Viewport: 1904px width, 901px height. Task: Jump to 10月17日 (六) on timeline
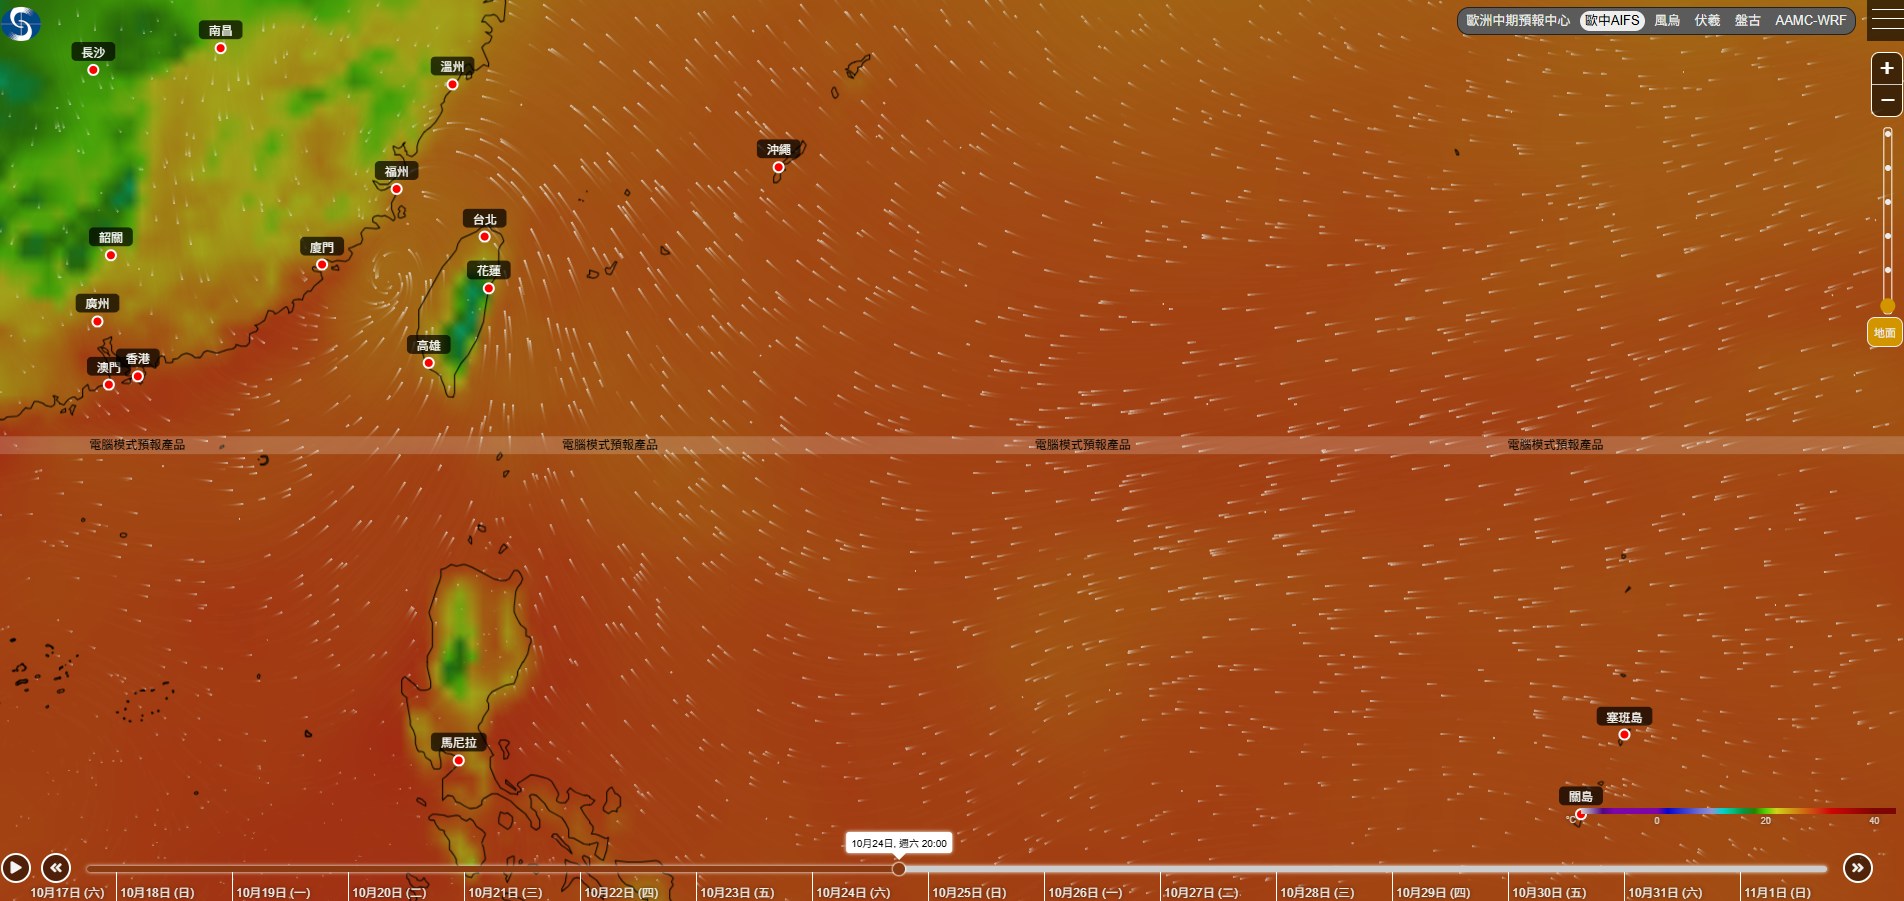point(67,892)
